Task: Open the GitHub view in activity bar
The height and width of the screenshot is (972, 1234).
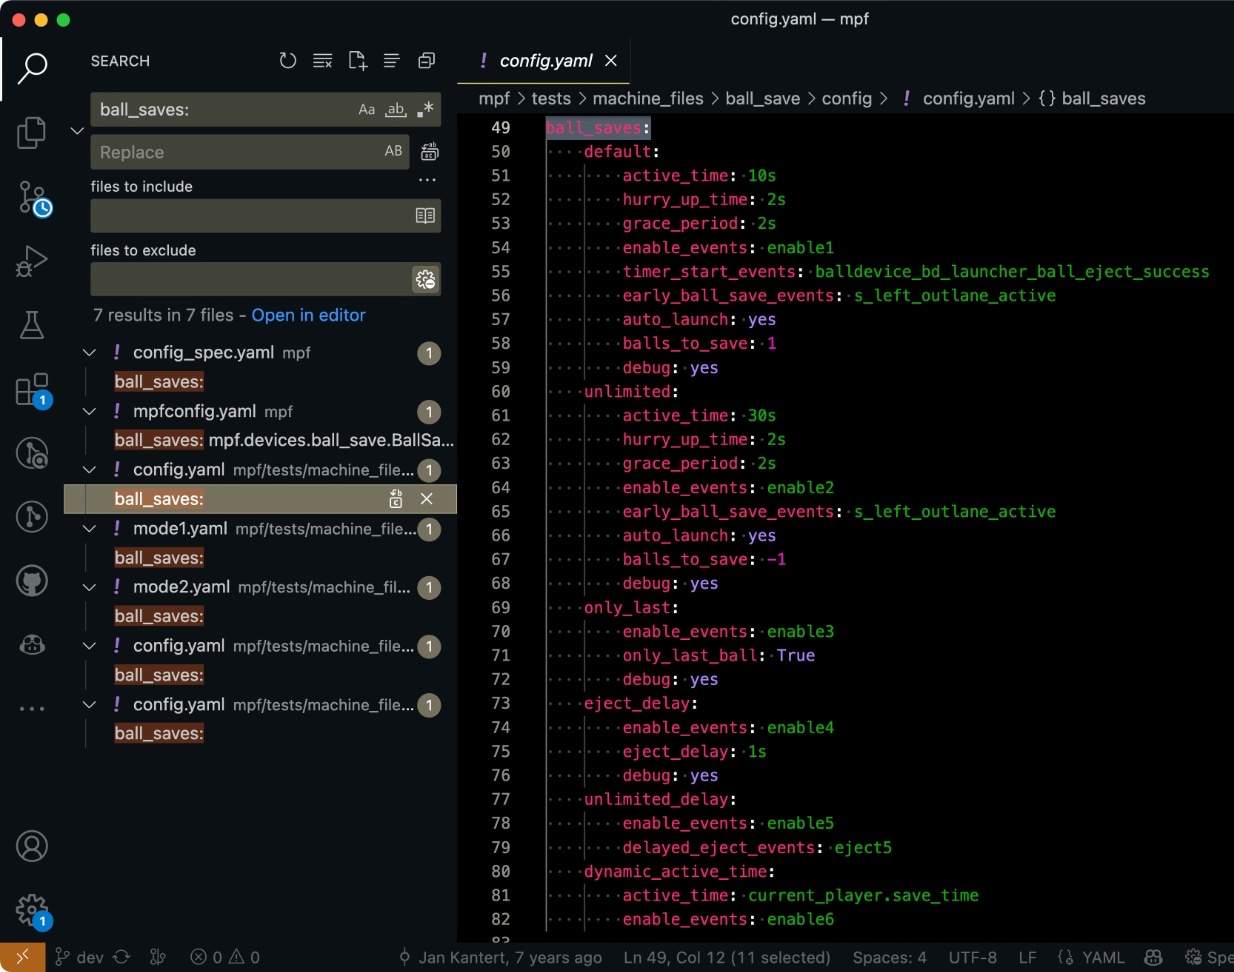Action: point(32,581)
